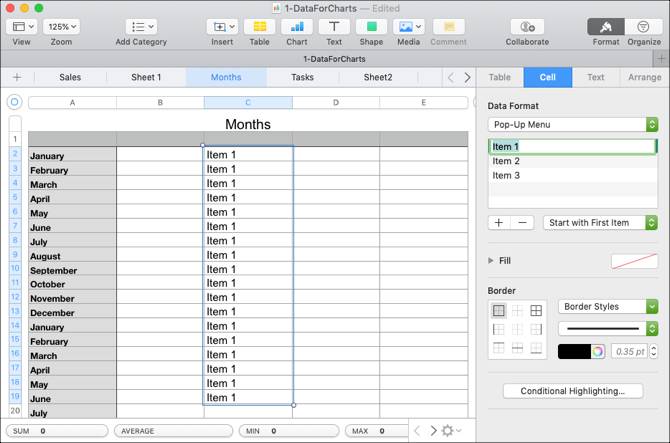Switch to the Sales sheet tab

click(x=70, y=77)
